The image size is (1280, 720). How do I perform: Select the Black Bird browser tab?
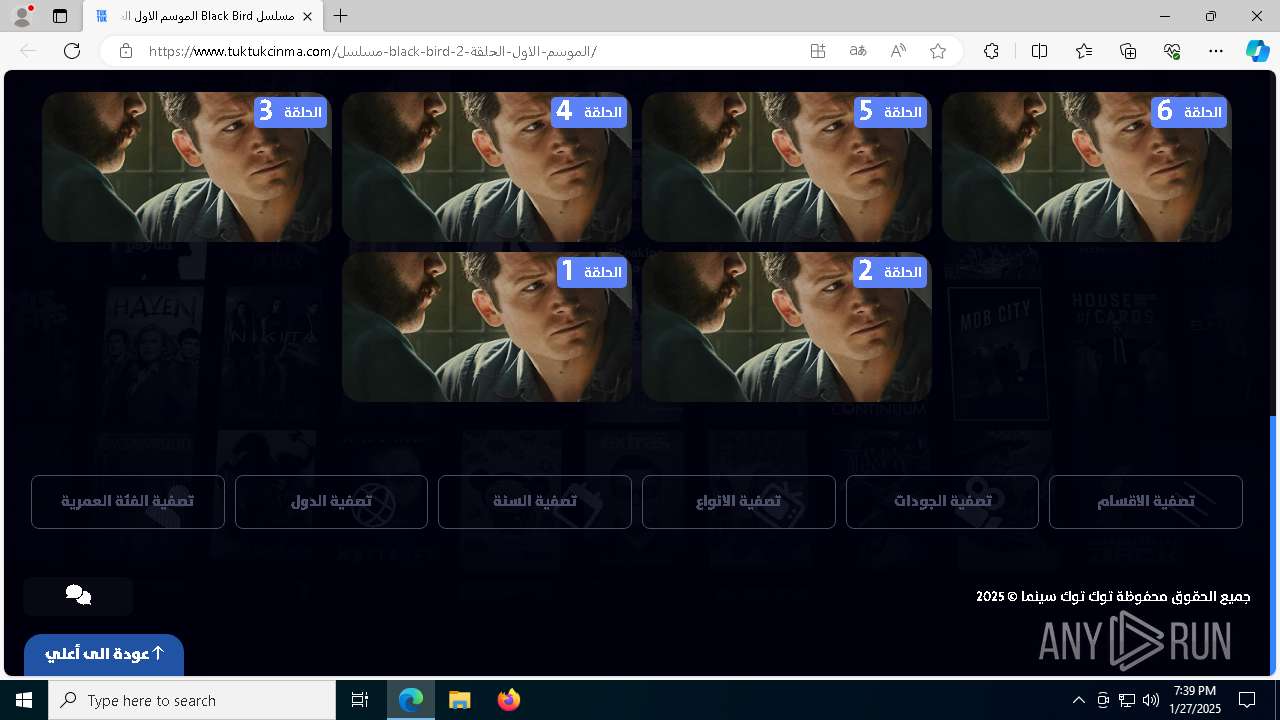205,17
